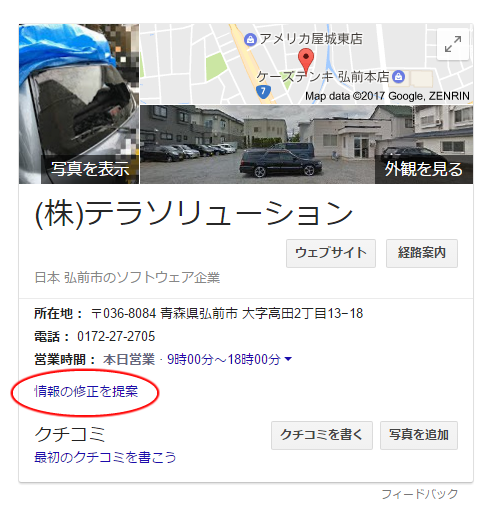Click the アメリカ屋城東店 shop marker icon
The height and width of the screenshot is (518, 494).
pyautogui.click(x=250, y=40)
